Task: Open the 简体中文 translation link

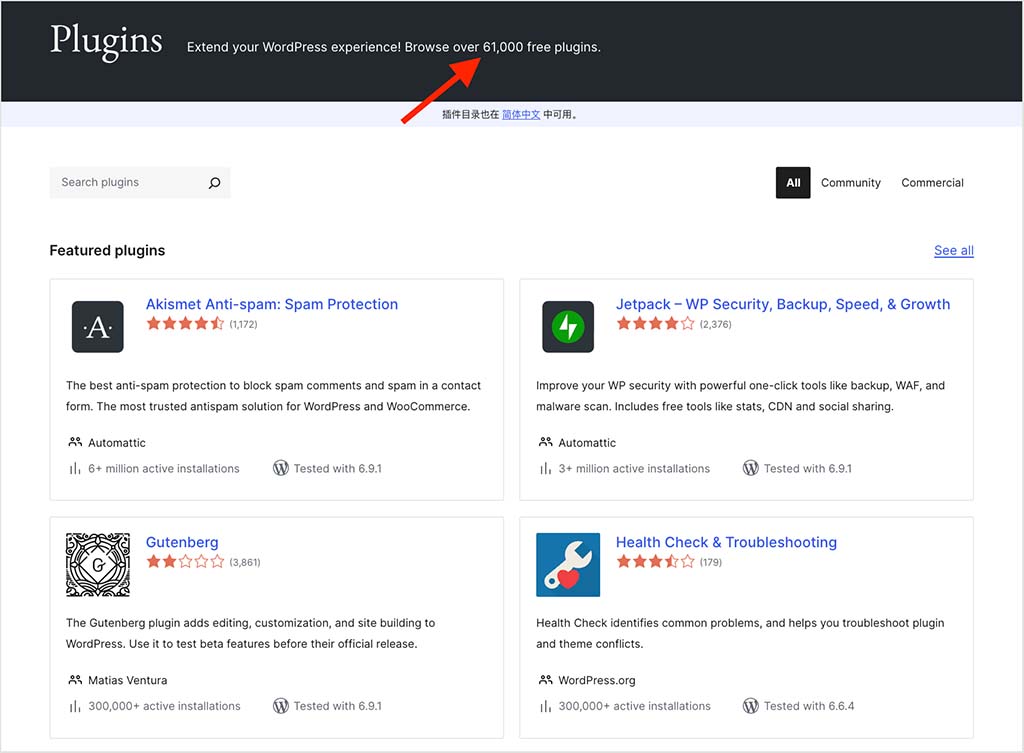Action: click(x=521, y=114)
